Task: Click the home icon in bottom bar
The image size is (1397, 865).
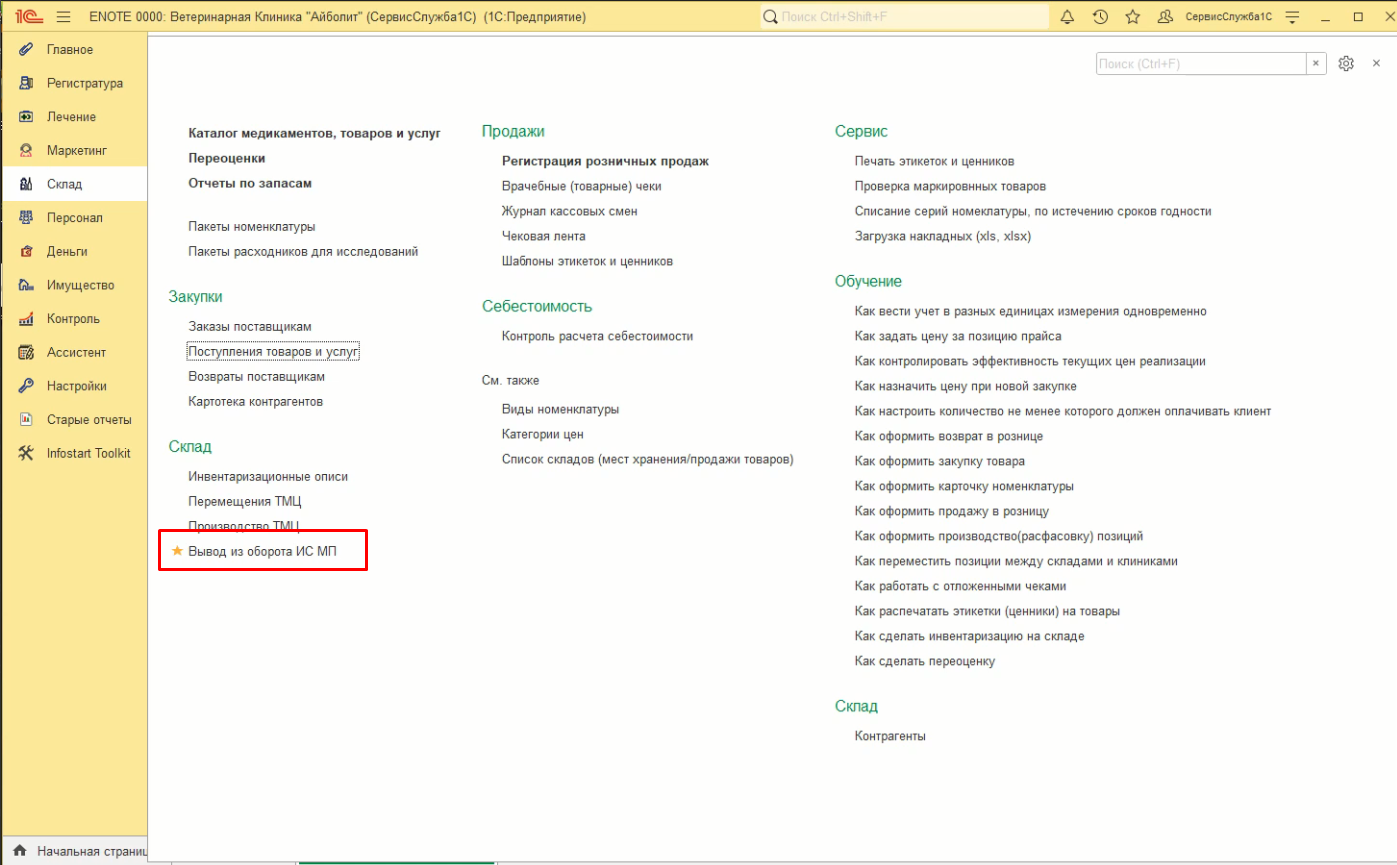Action: [x=19, y=851]
